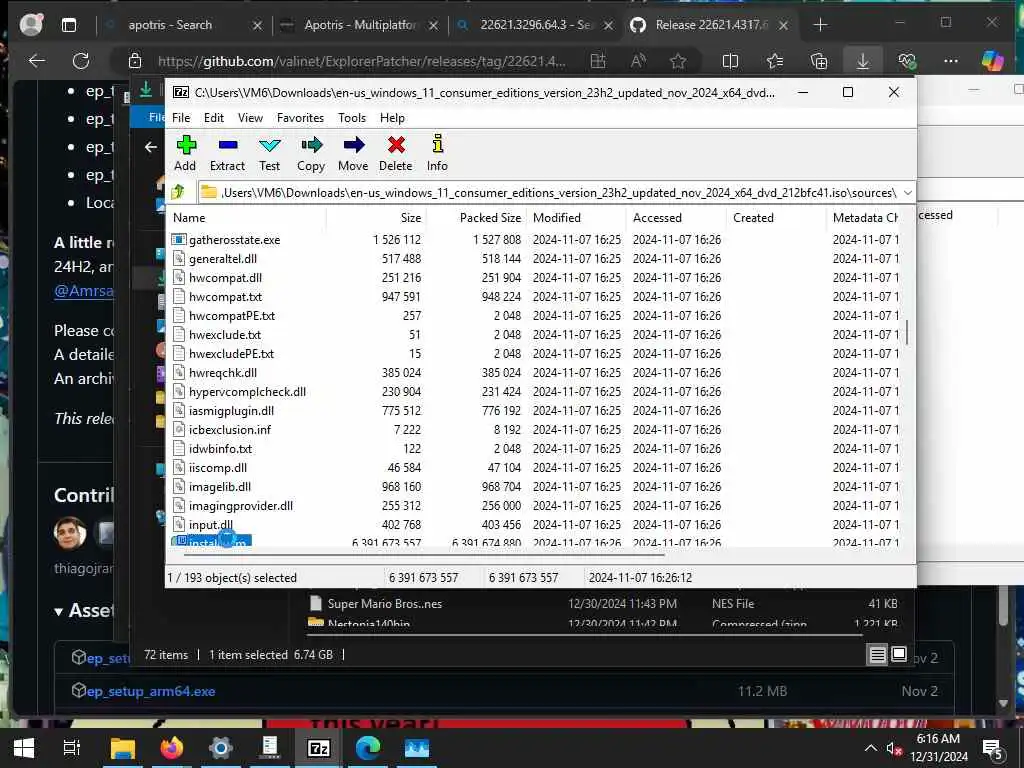This screenshot has width=1024, height=768.
Task: Refresh the GitHub page in Edge
Action: (x=80, y=61)
